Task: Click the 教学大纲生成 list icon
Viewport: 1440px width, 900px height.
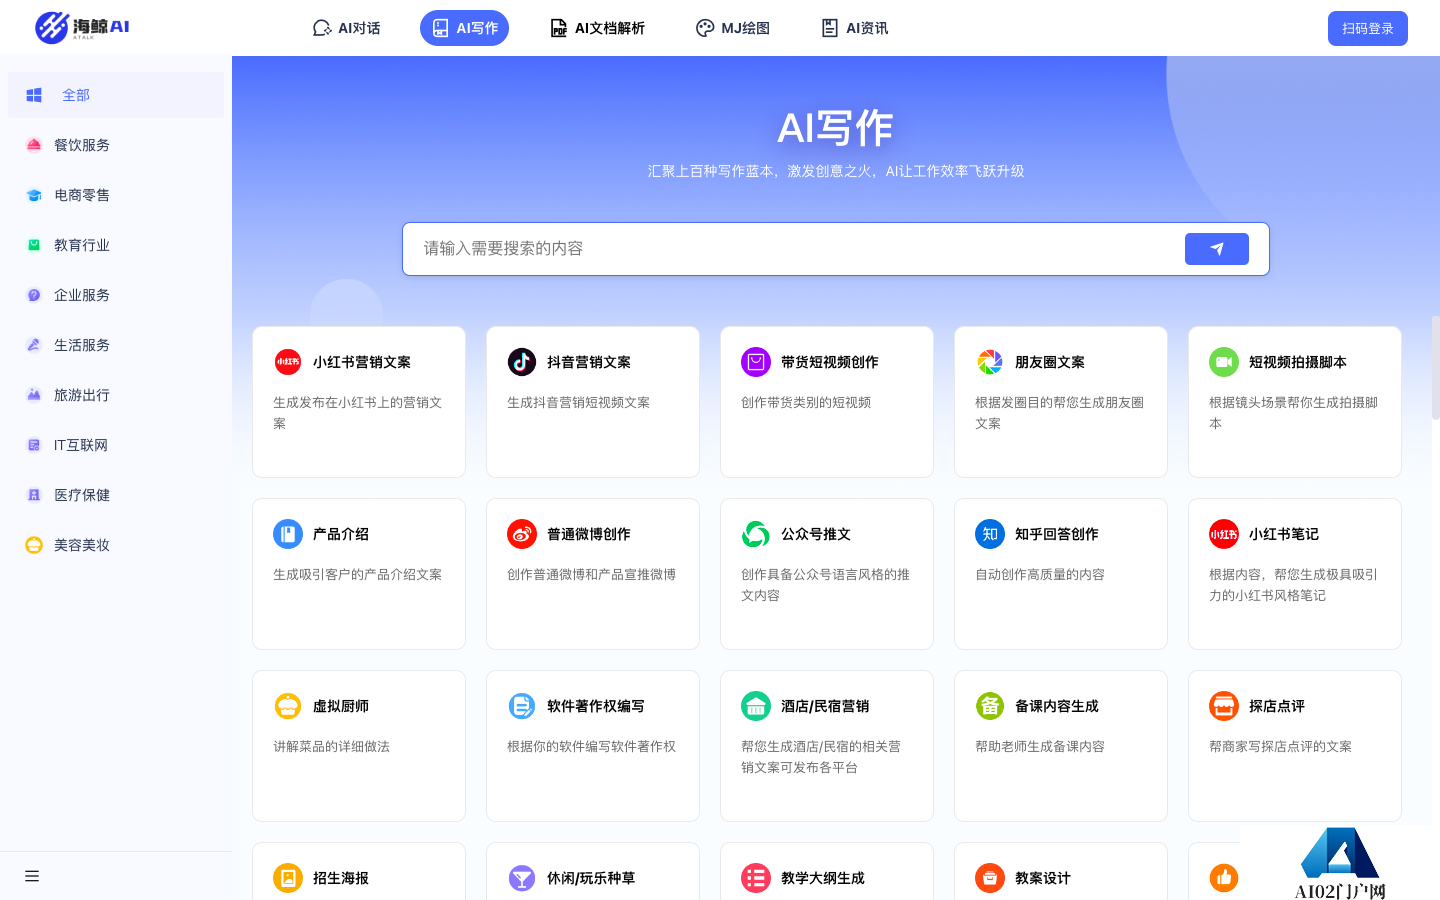Action: (756, 878)
